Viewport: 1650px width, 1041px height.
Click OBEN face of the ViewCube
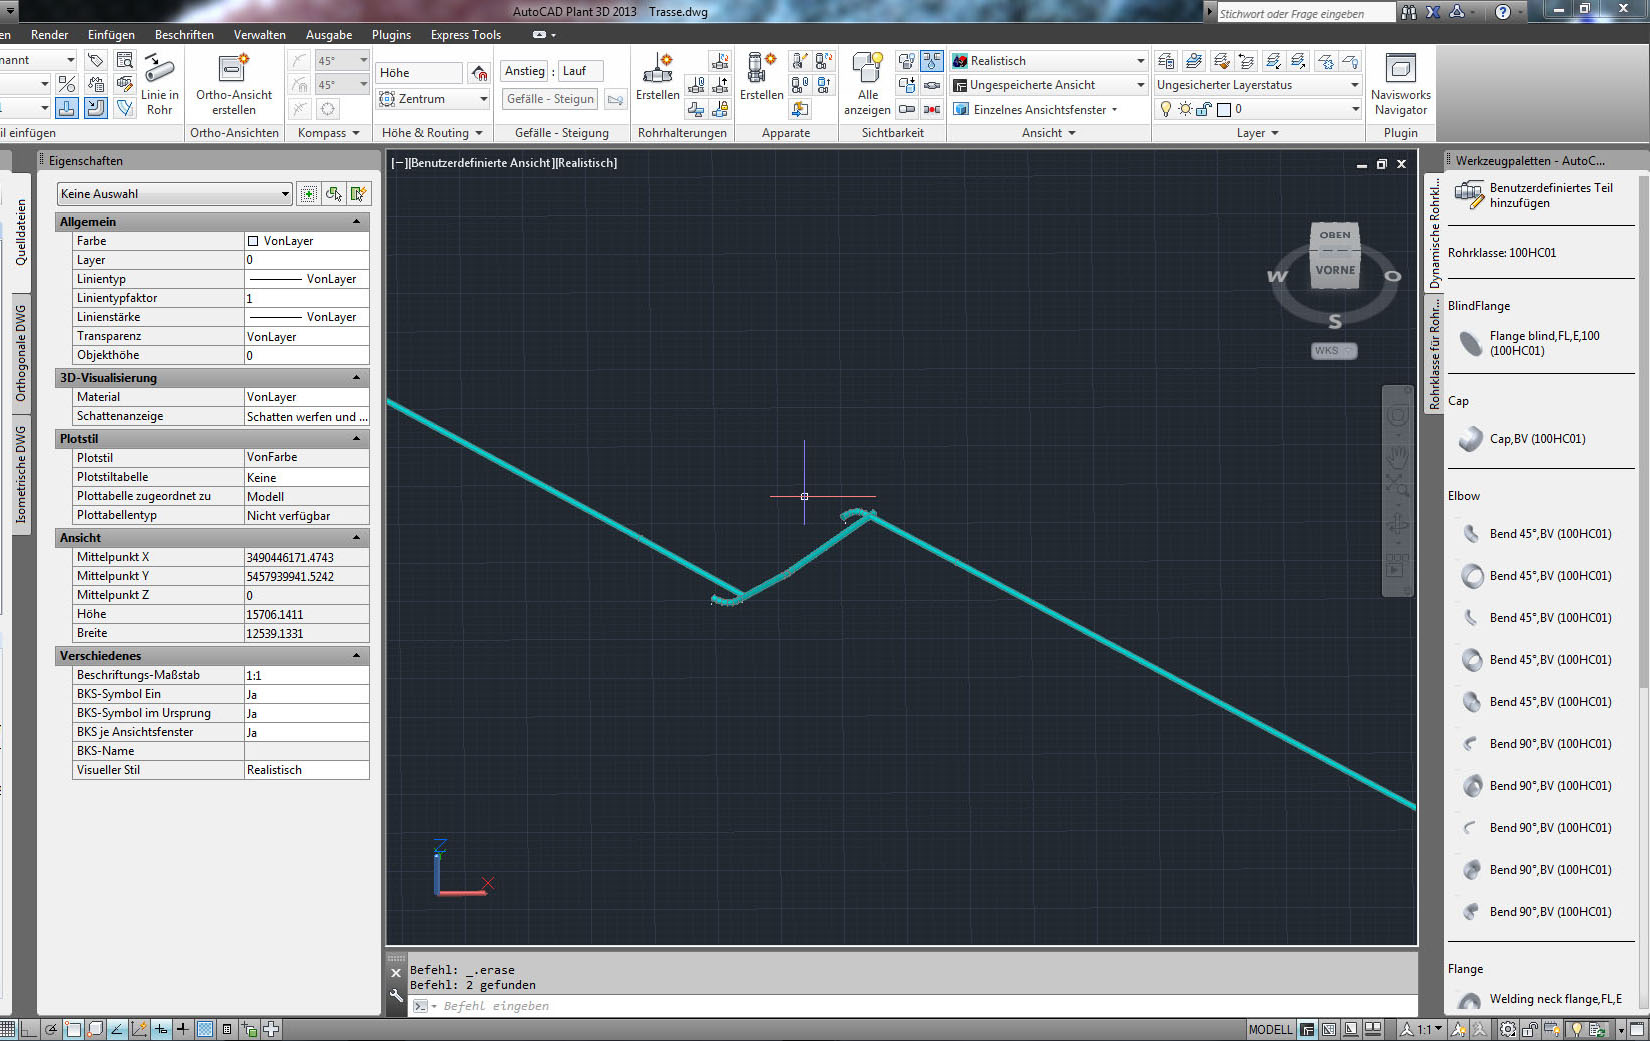click(1334, 235)
